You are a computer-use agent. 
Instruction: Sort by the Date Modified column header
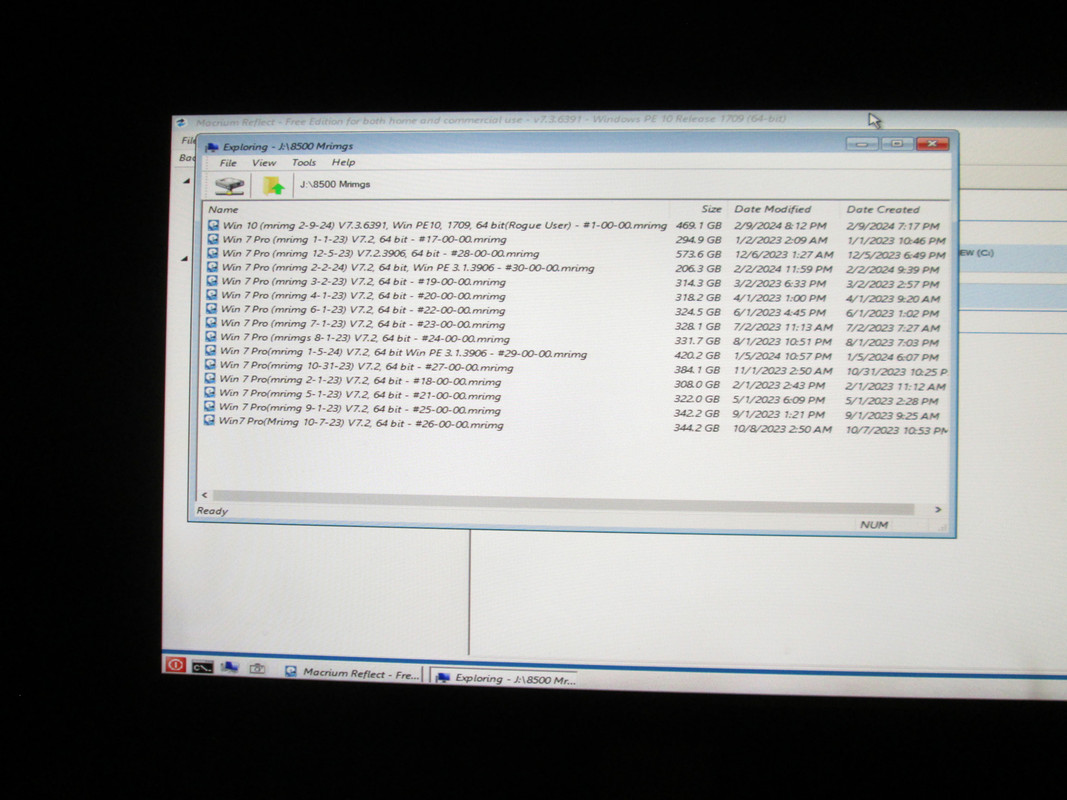tap(772, 209)
